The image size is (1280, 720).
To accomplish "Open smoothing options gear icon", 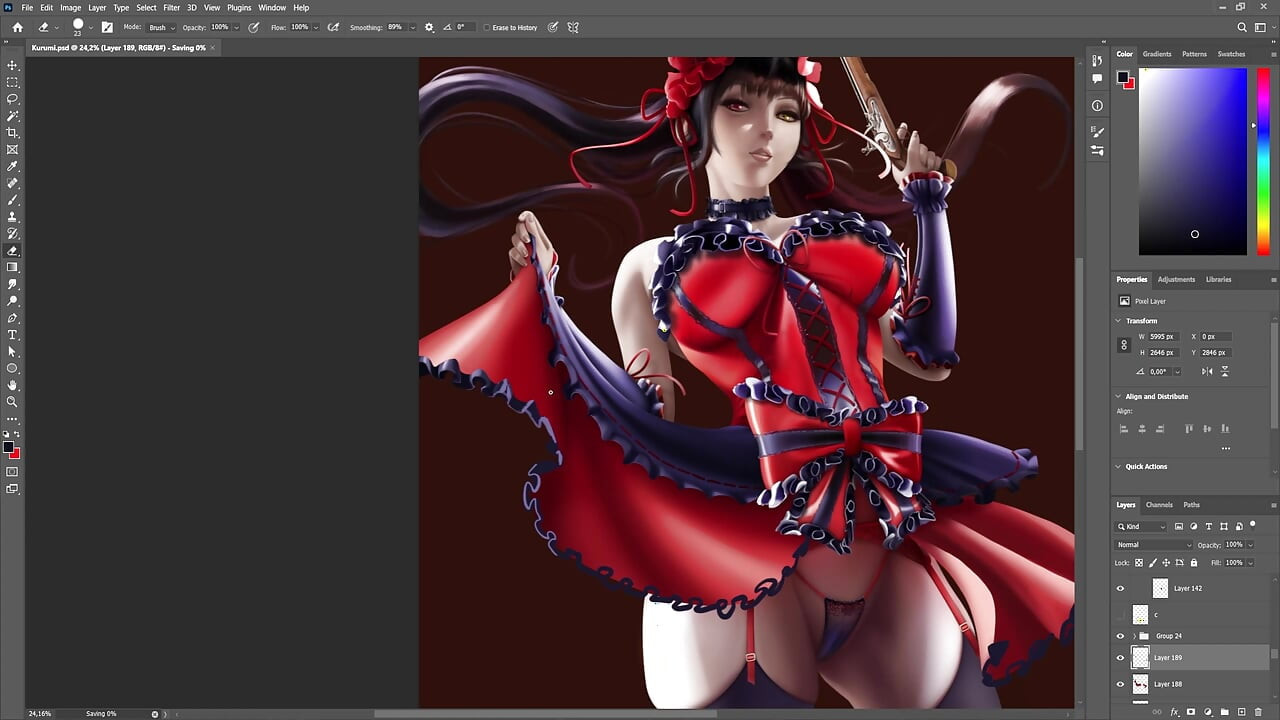I will click(x=429, y=27).
